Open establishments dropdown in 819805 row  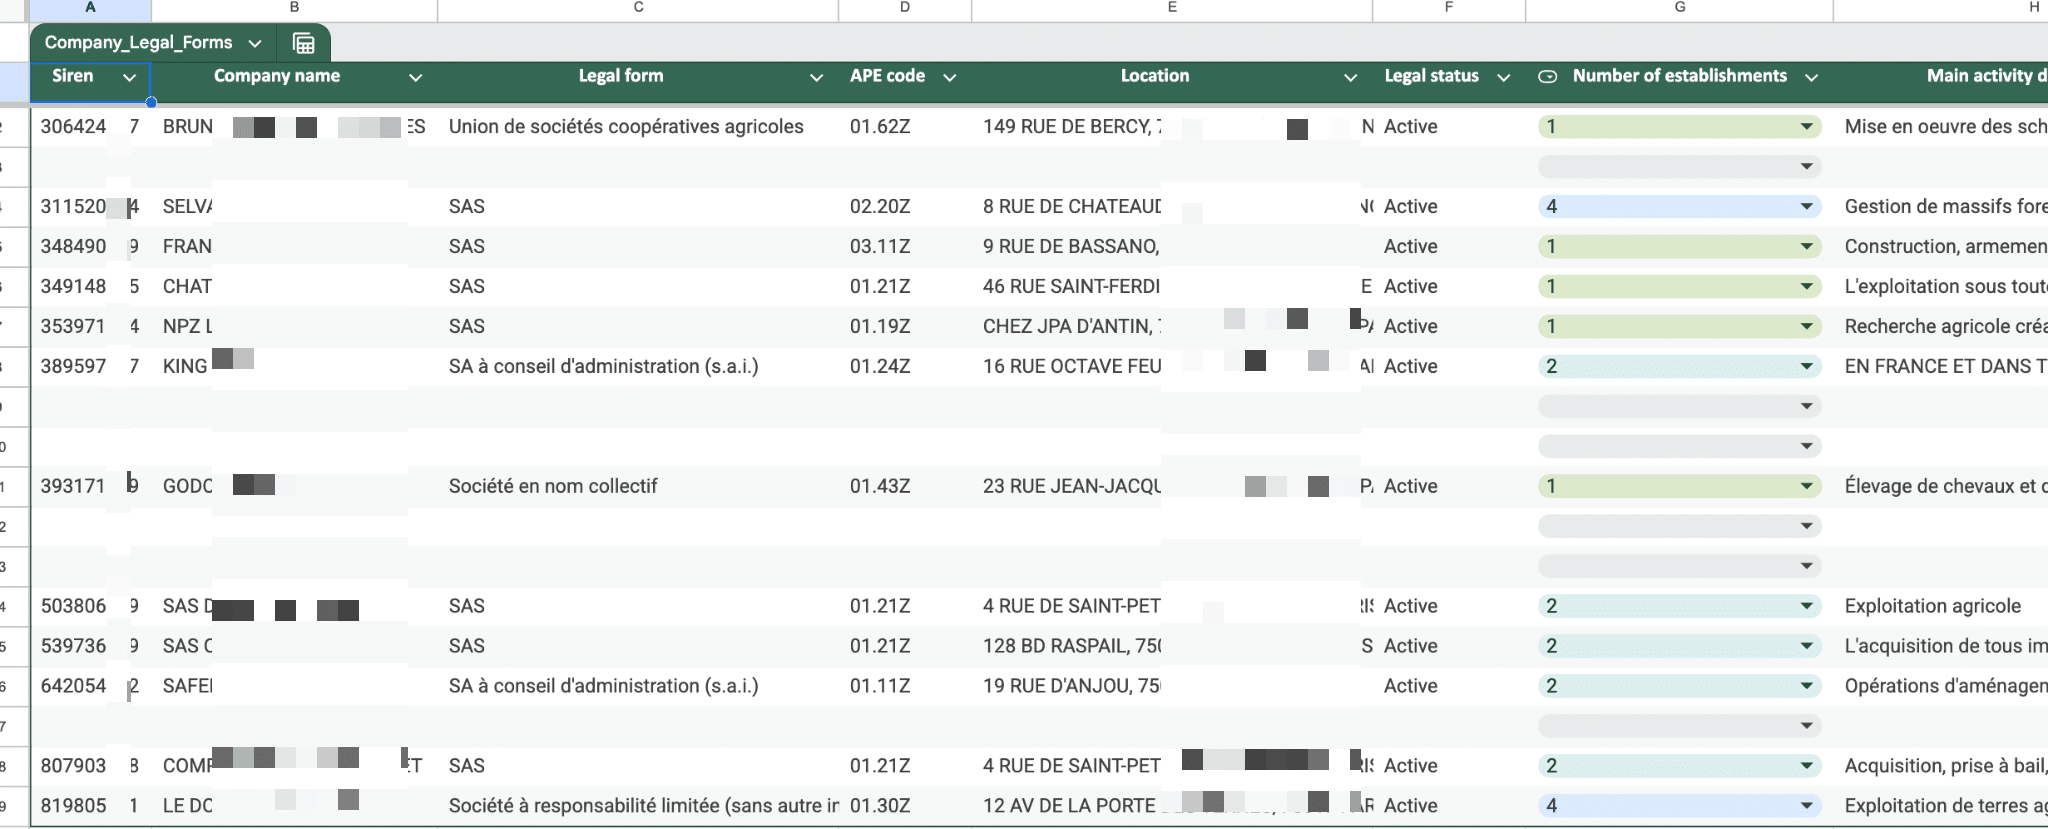tap(1806, 806)
